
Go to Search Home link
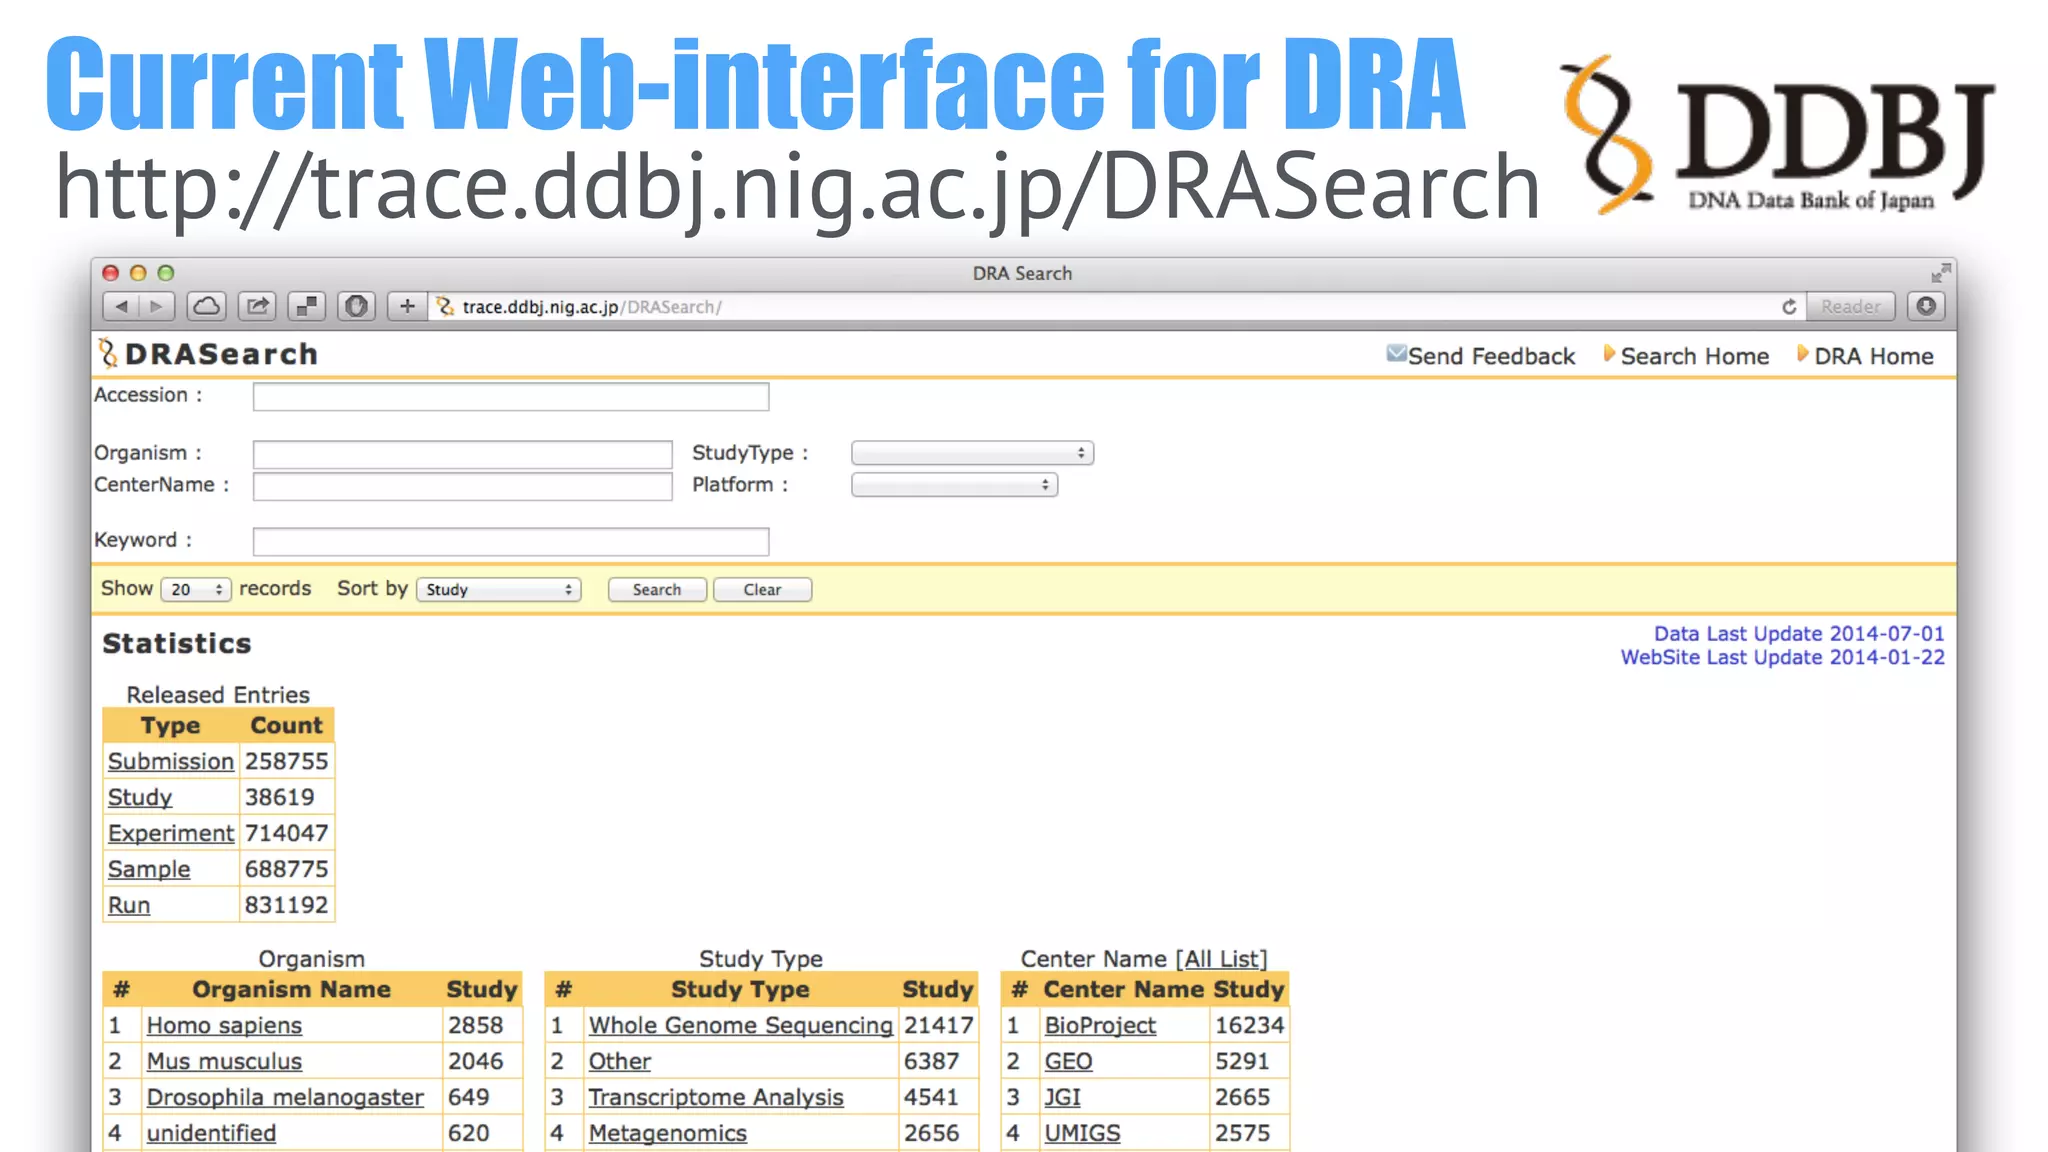pos(1694,356)
